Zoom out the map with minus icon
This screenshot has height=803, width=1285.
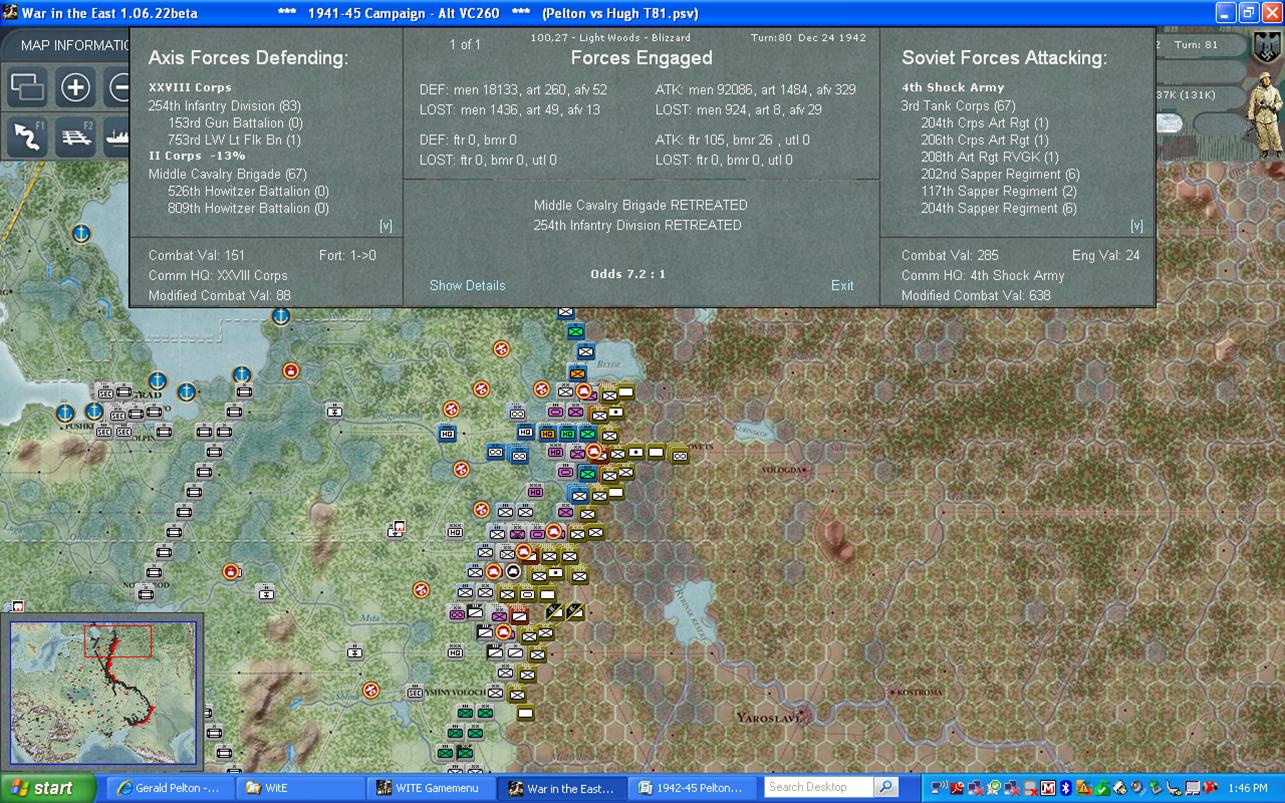[118, 87]
